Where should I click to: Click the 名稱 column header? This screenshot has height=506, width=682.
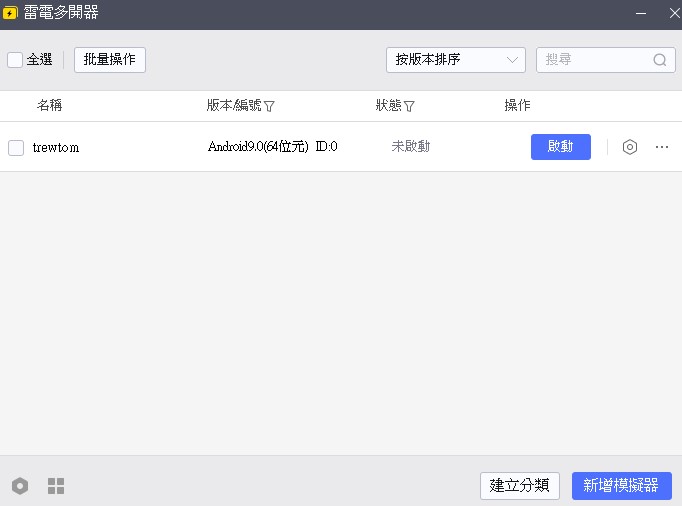[49, 105]
